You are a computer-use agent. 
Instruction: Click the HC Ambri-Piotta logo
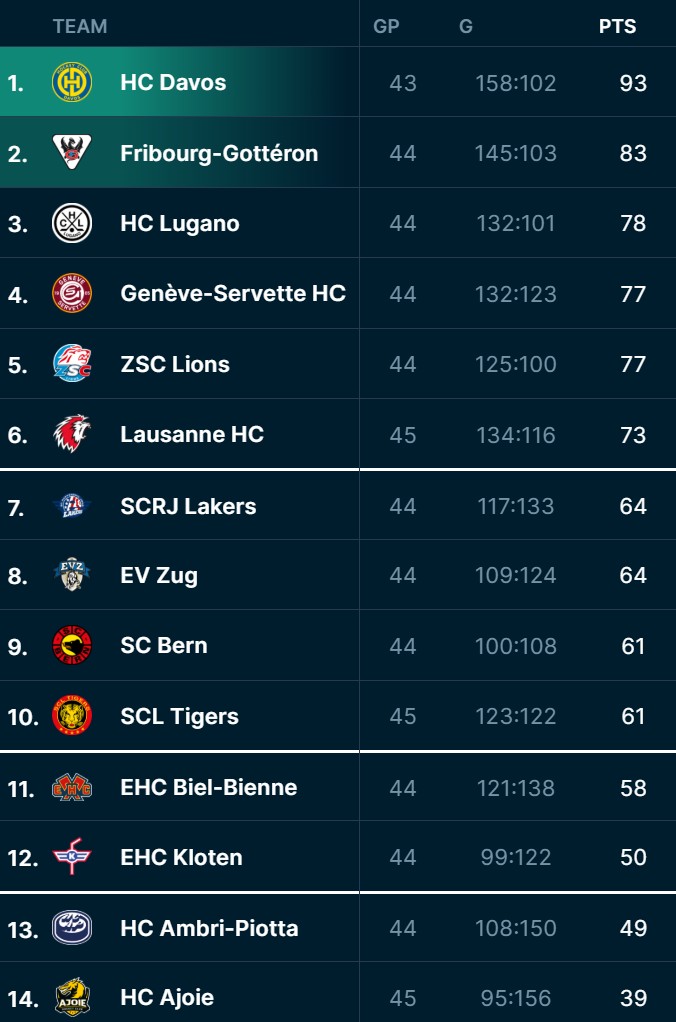[x=72, y=928]
